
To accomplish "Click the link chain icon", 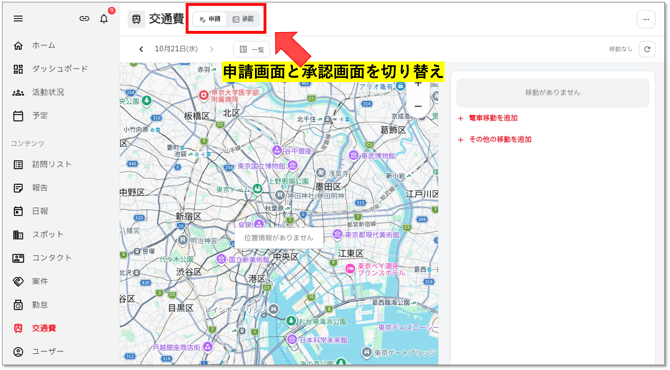I will tap(84, 19).
